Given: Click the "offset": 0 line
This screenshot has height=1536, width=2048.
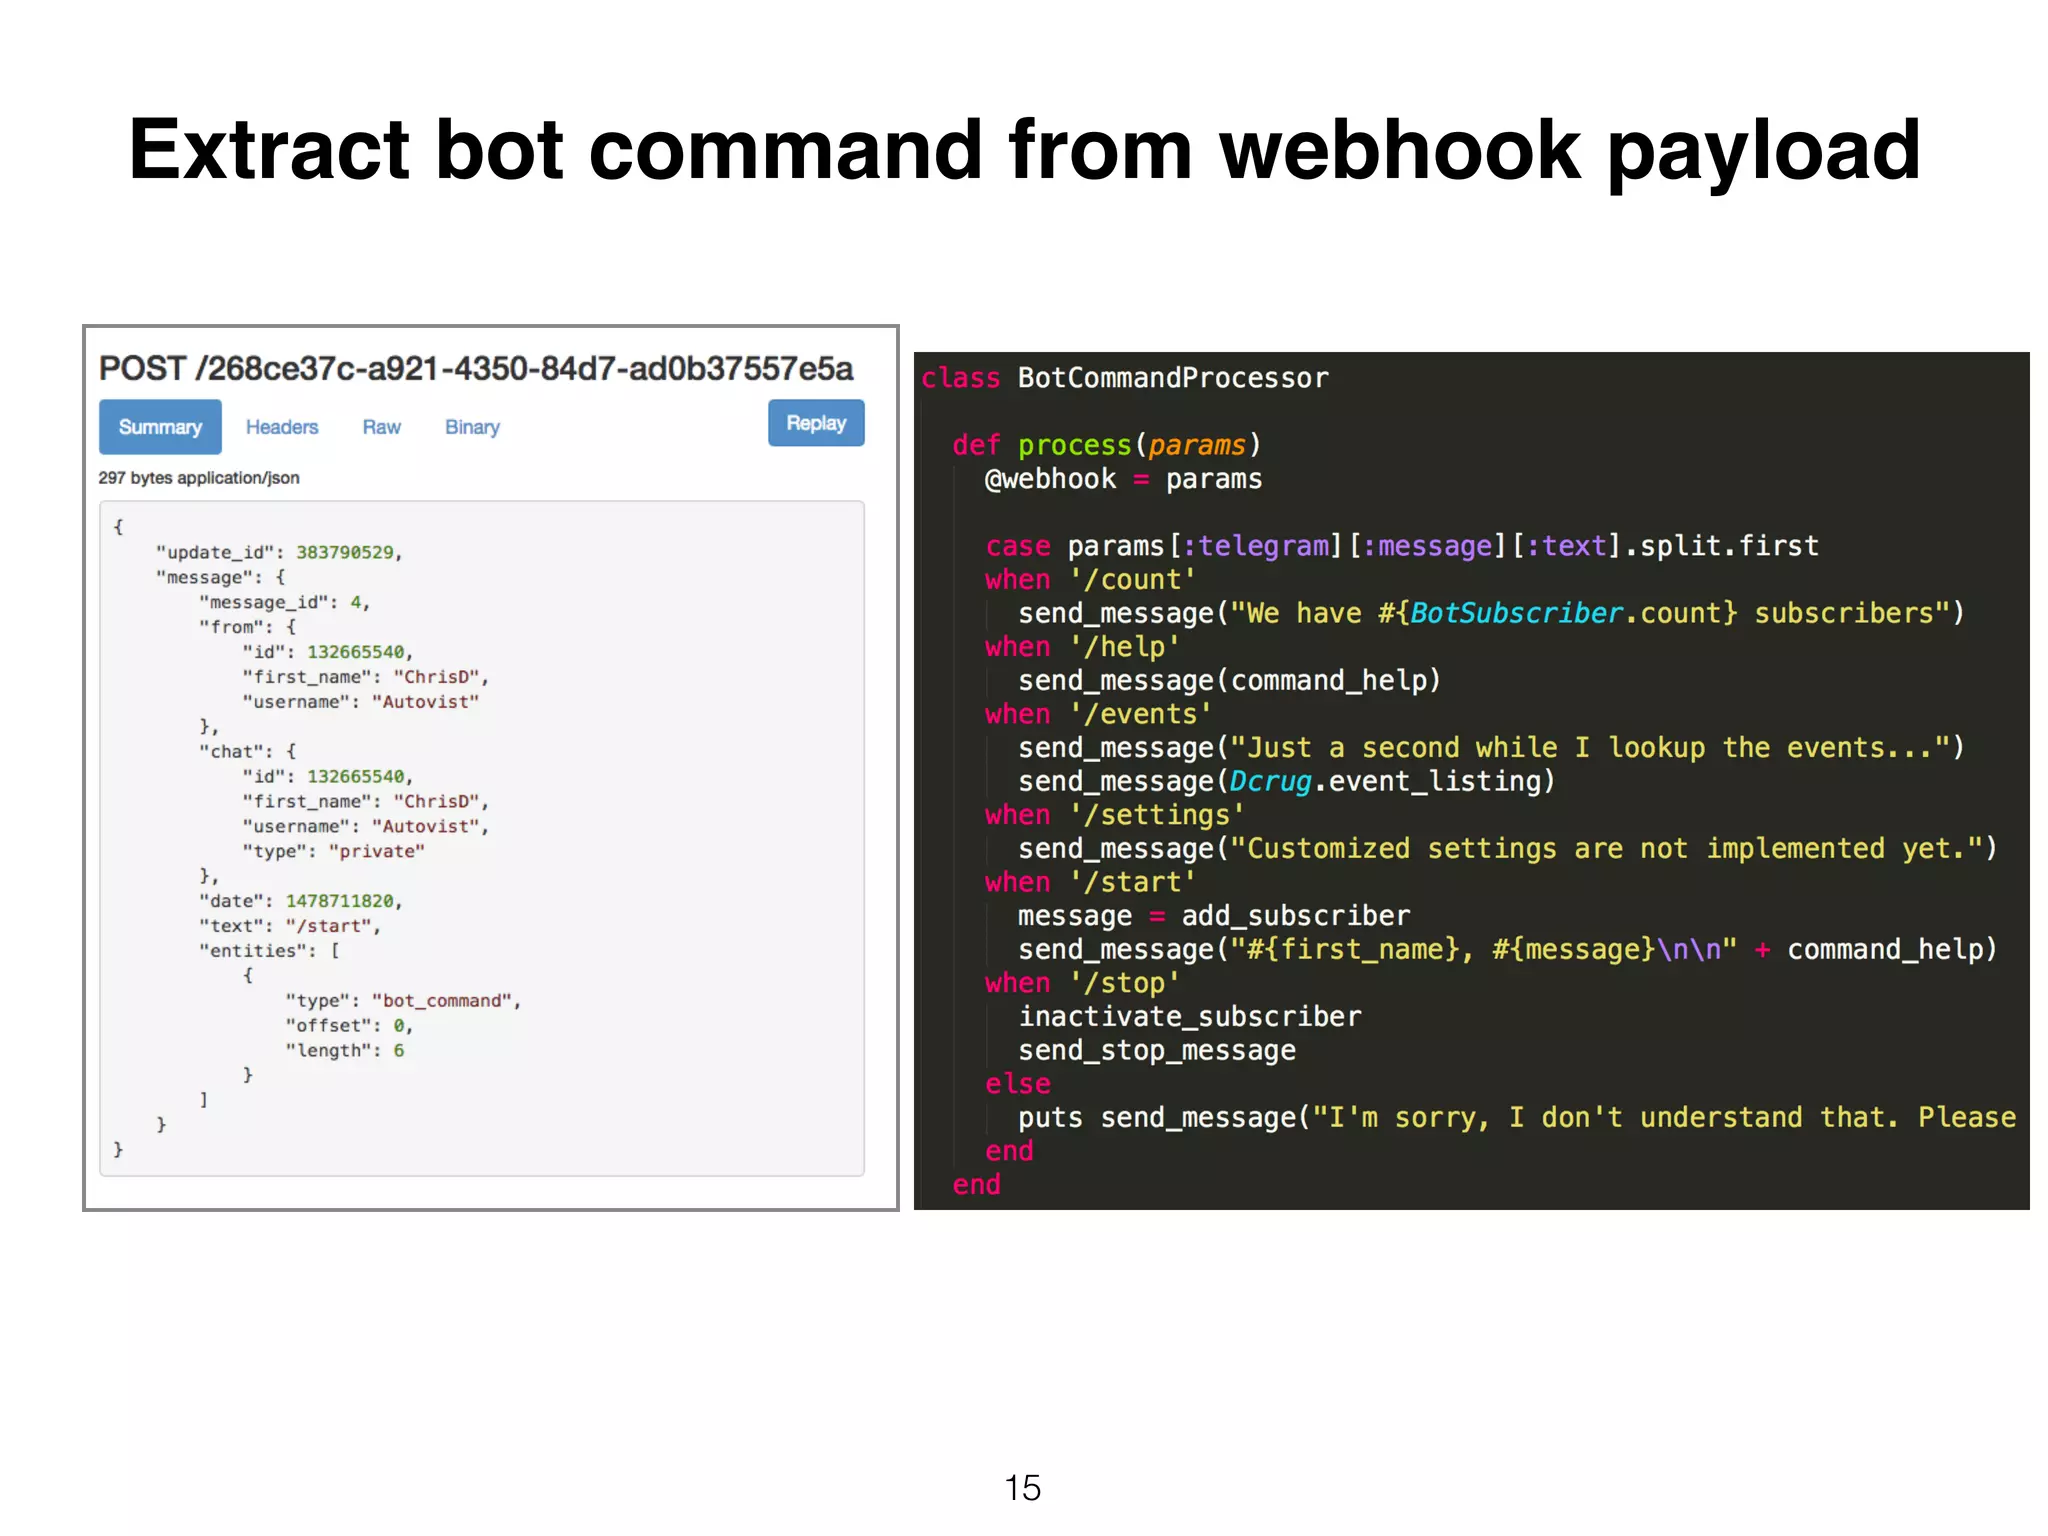Looking at the screenshot, I should 349,1026.
